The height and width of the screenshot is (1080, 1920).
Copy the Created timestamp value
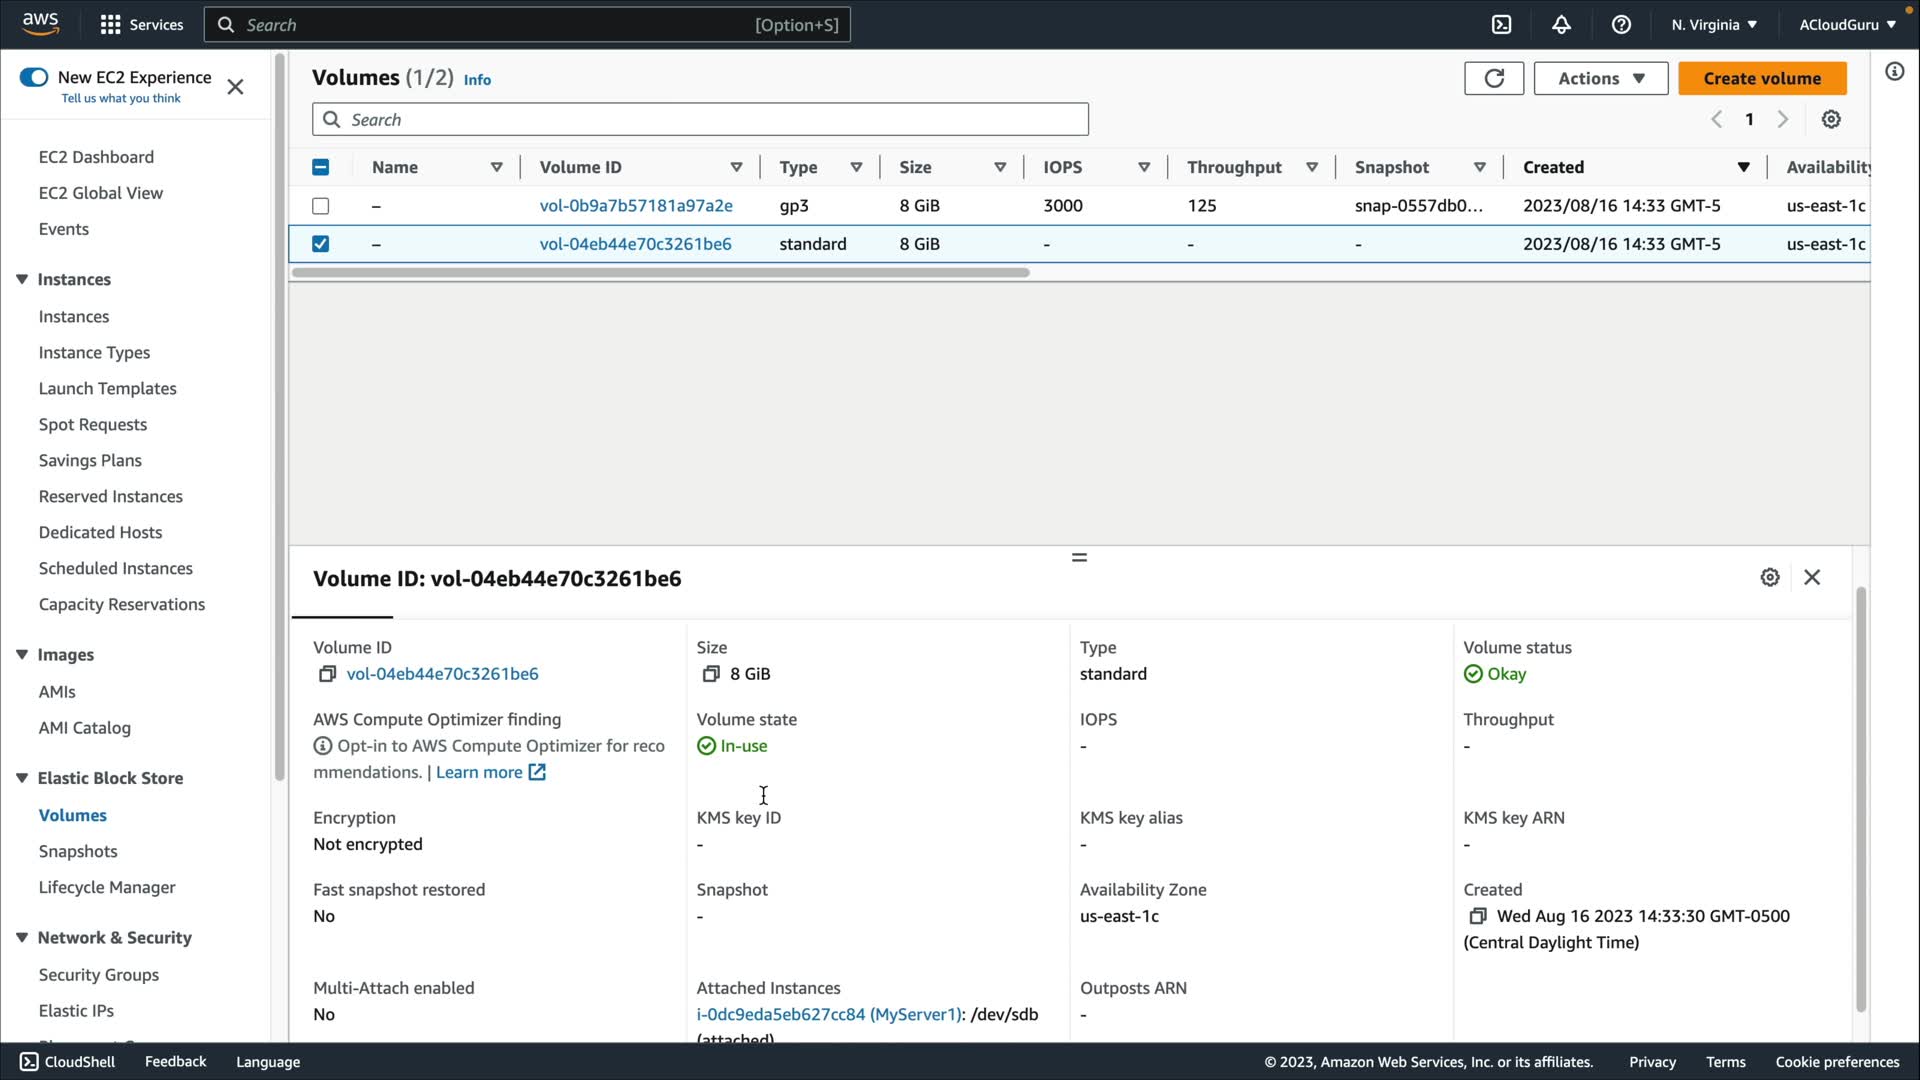point(1477,916)
